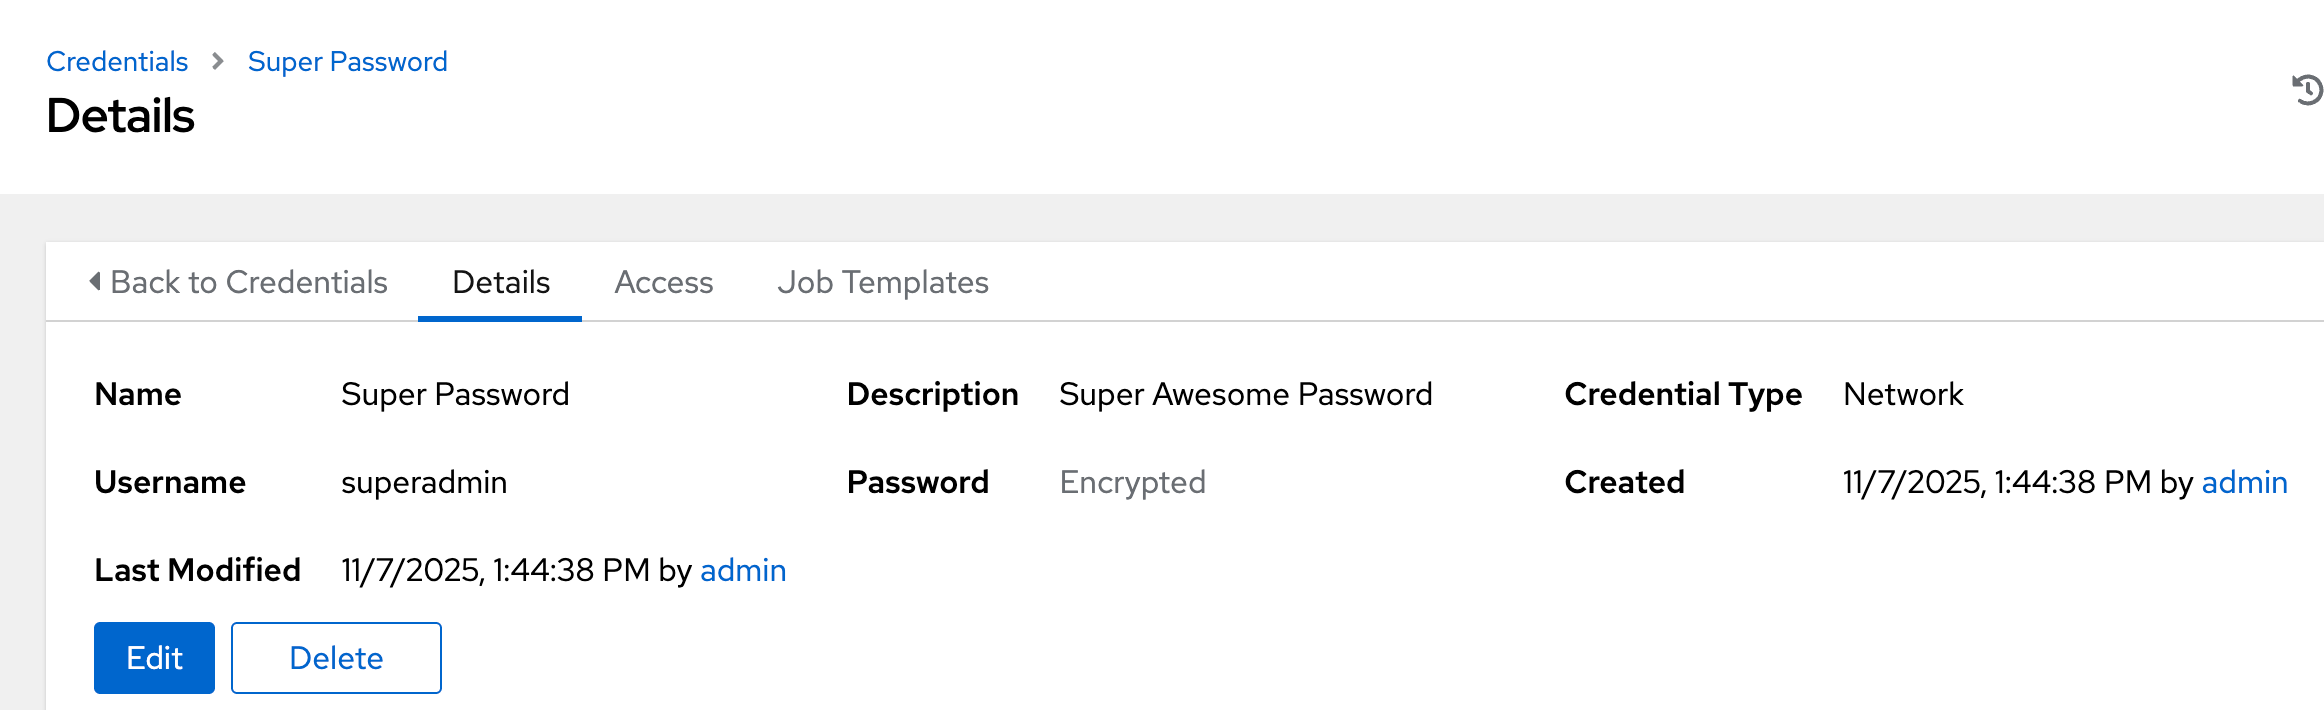Click the Encrypted password value
Screen dimensions: 2324x710
(x=1132, y=483)
